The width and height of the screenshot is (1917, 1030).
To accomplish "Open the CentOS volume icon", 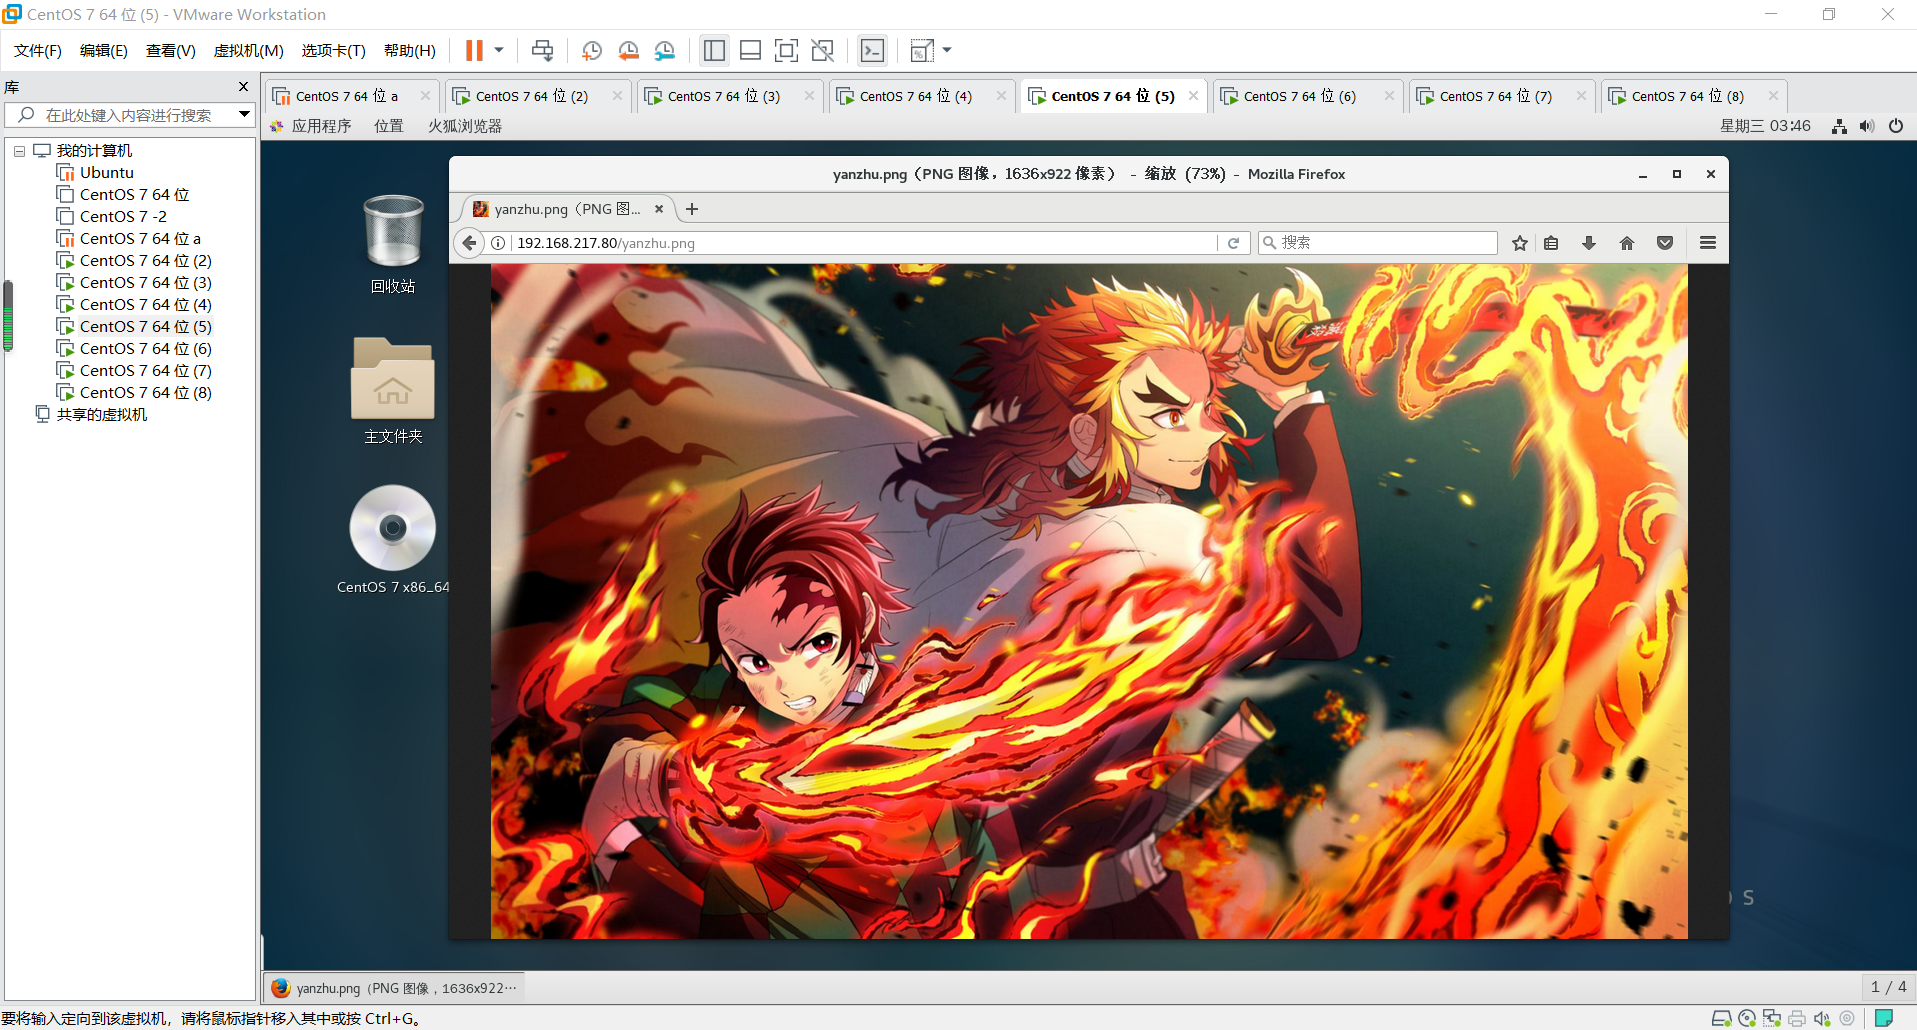I will 1867,126.
